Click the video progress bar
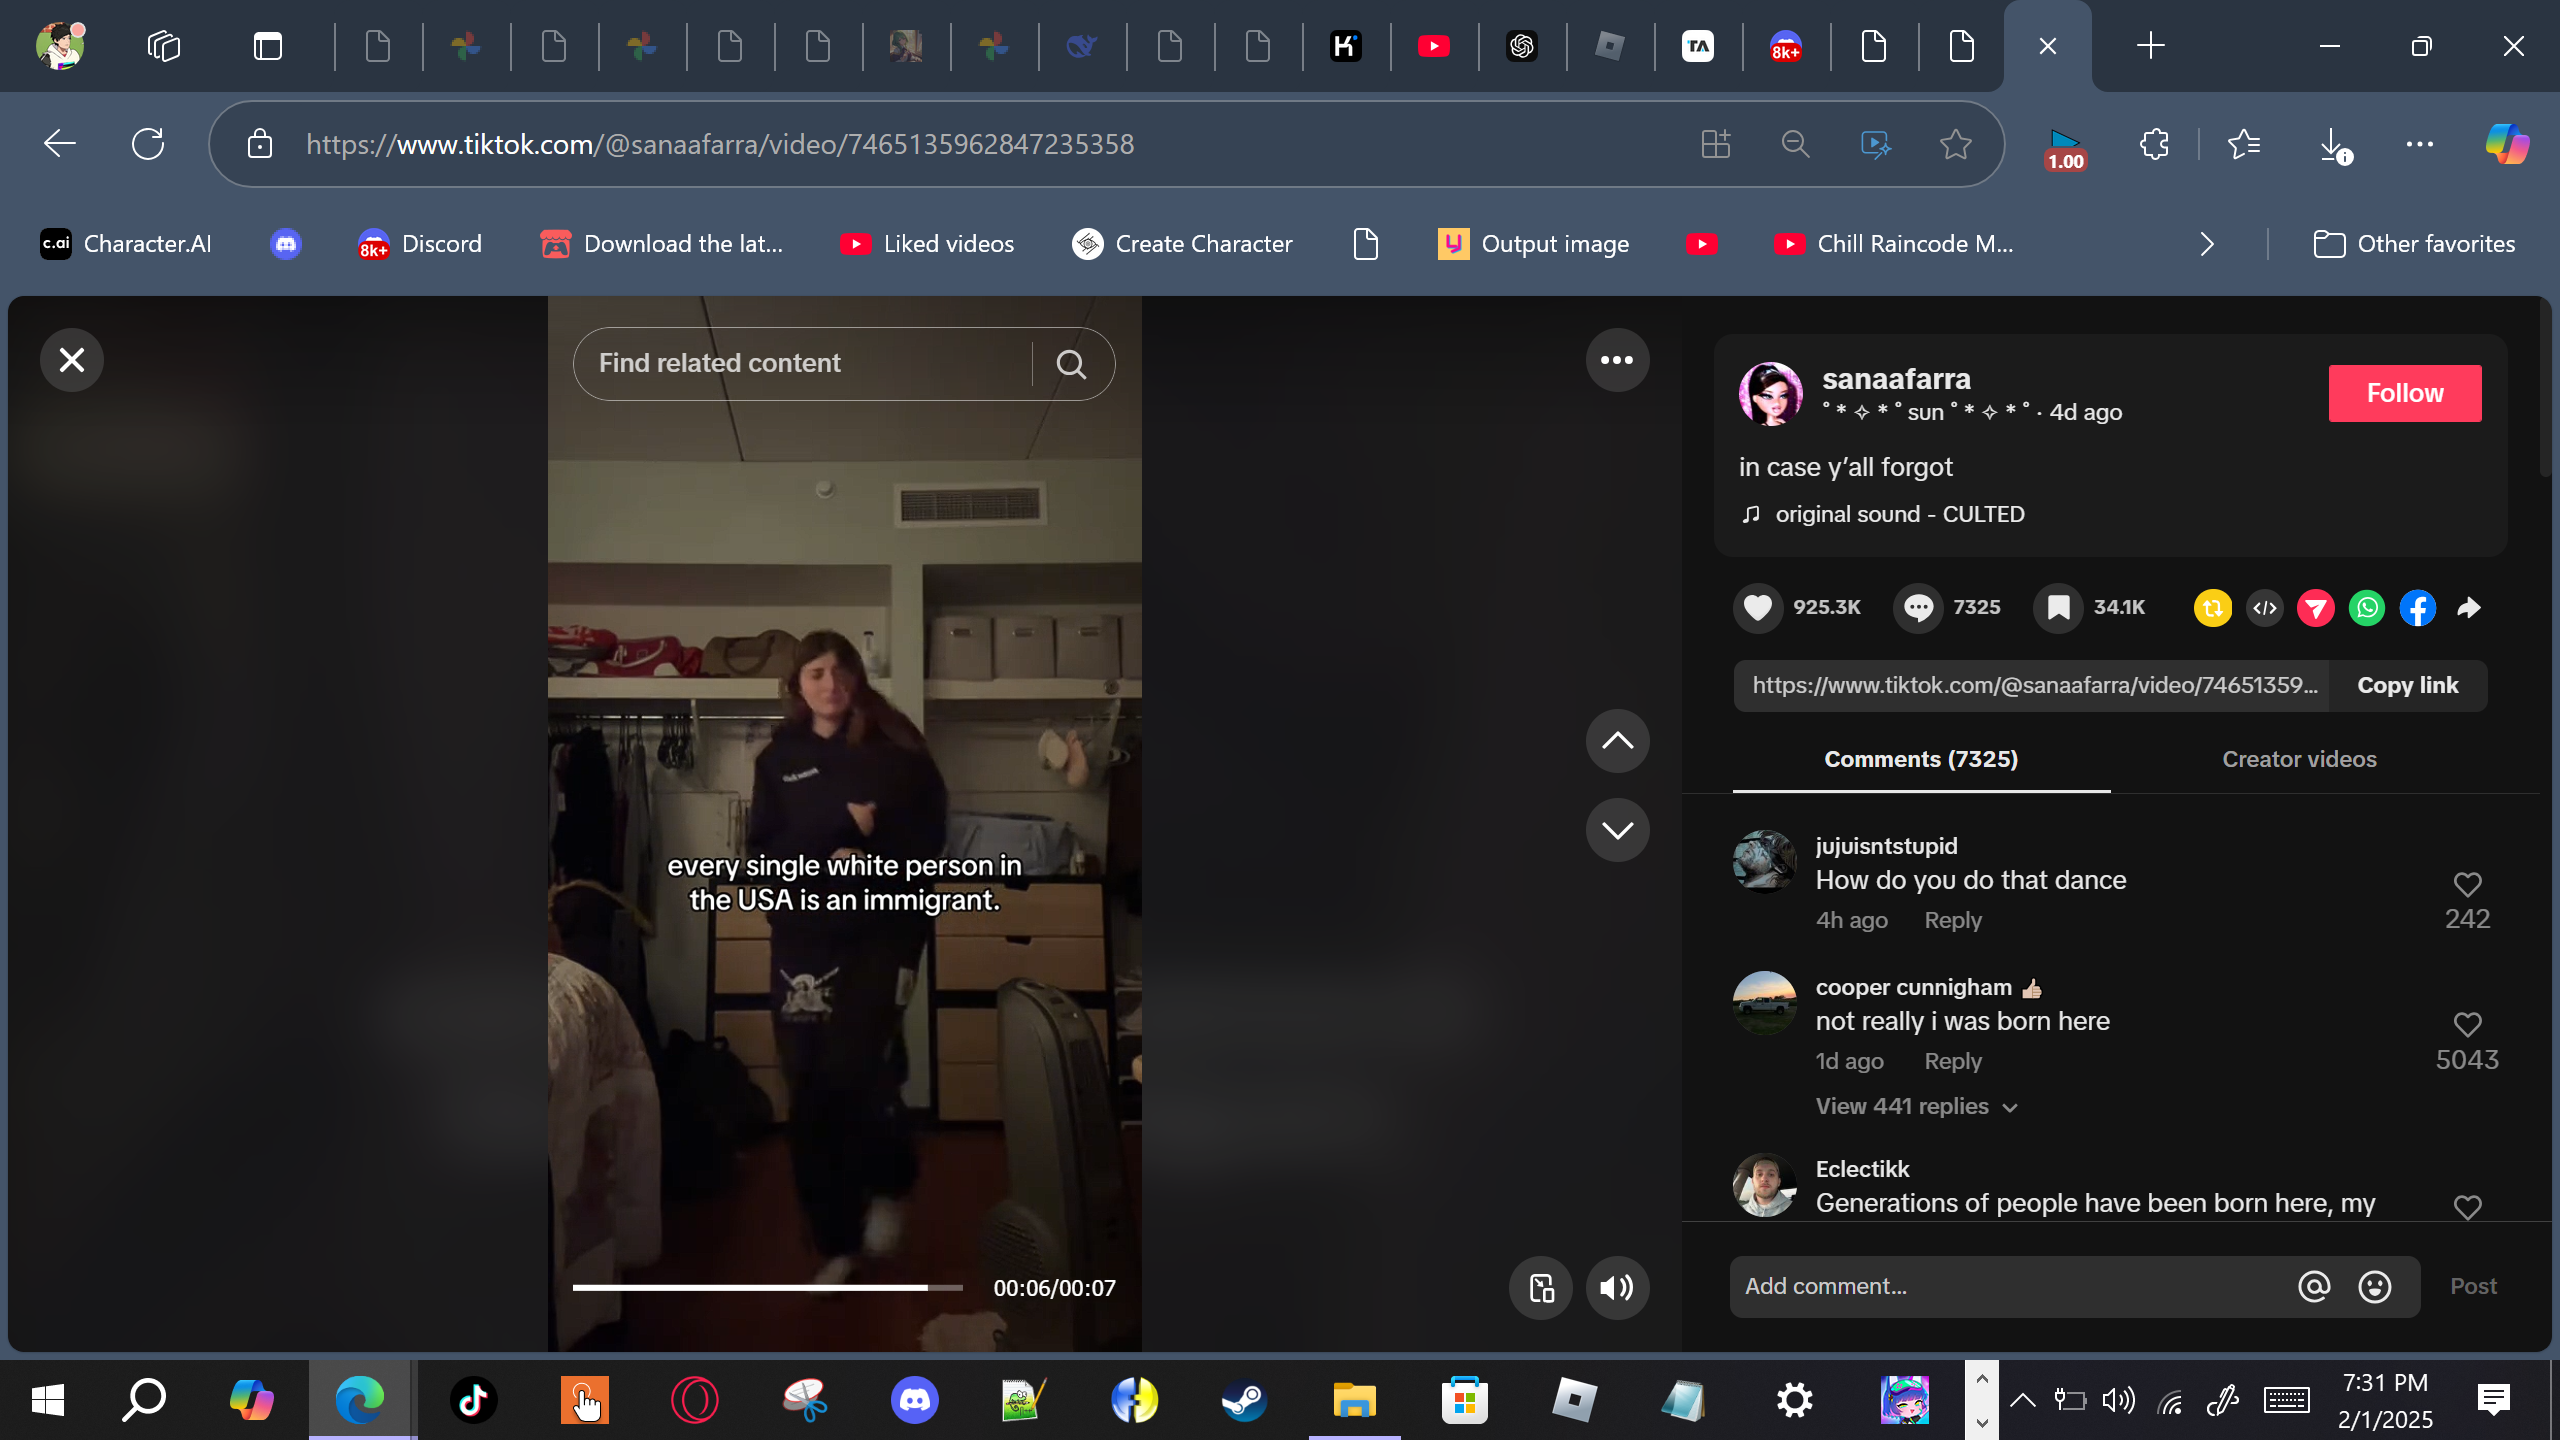The image size is (2560, 1440). (767, 1288)
